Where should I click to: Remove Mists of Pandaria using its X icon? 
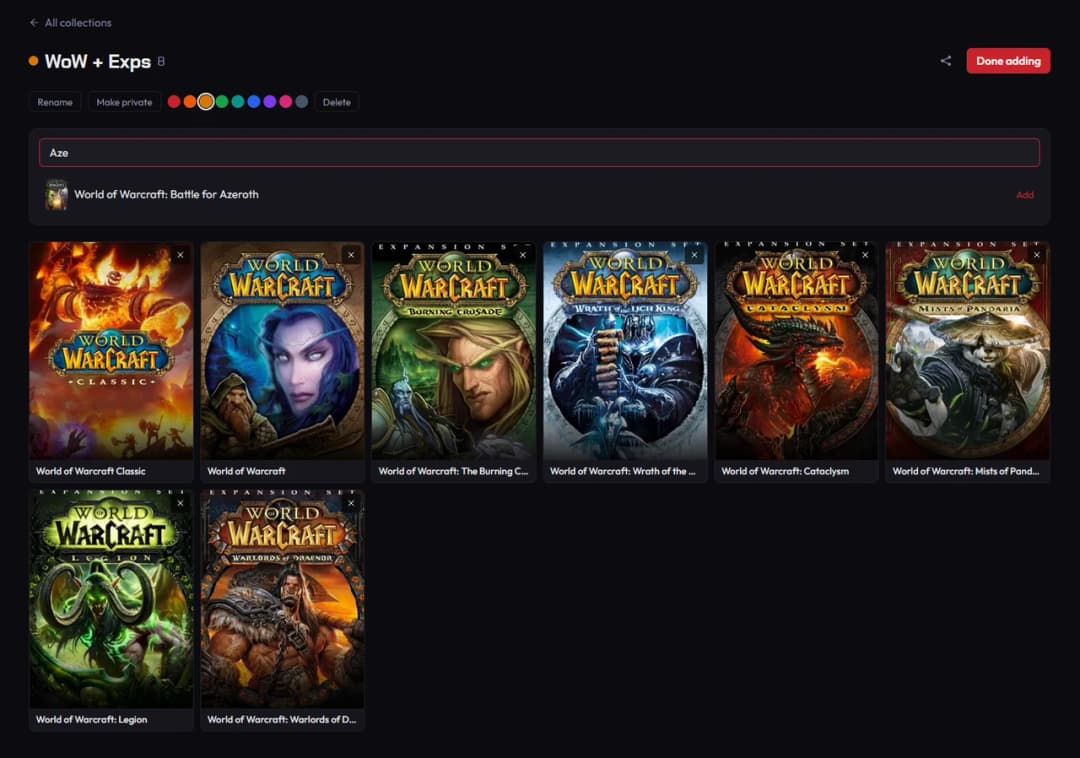1037,255
